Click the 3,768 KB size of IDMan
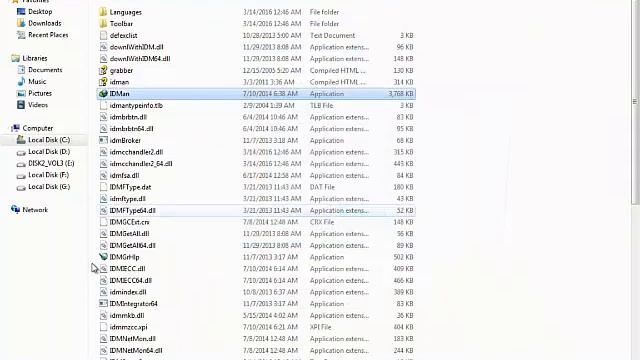This screenshot has width=640, height=360. [x=401, y=94]
